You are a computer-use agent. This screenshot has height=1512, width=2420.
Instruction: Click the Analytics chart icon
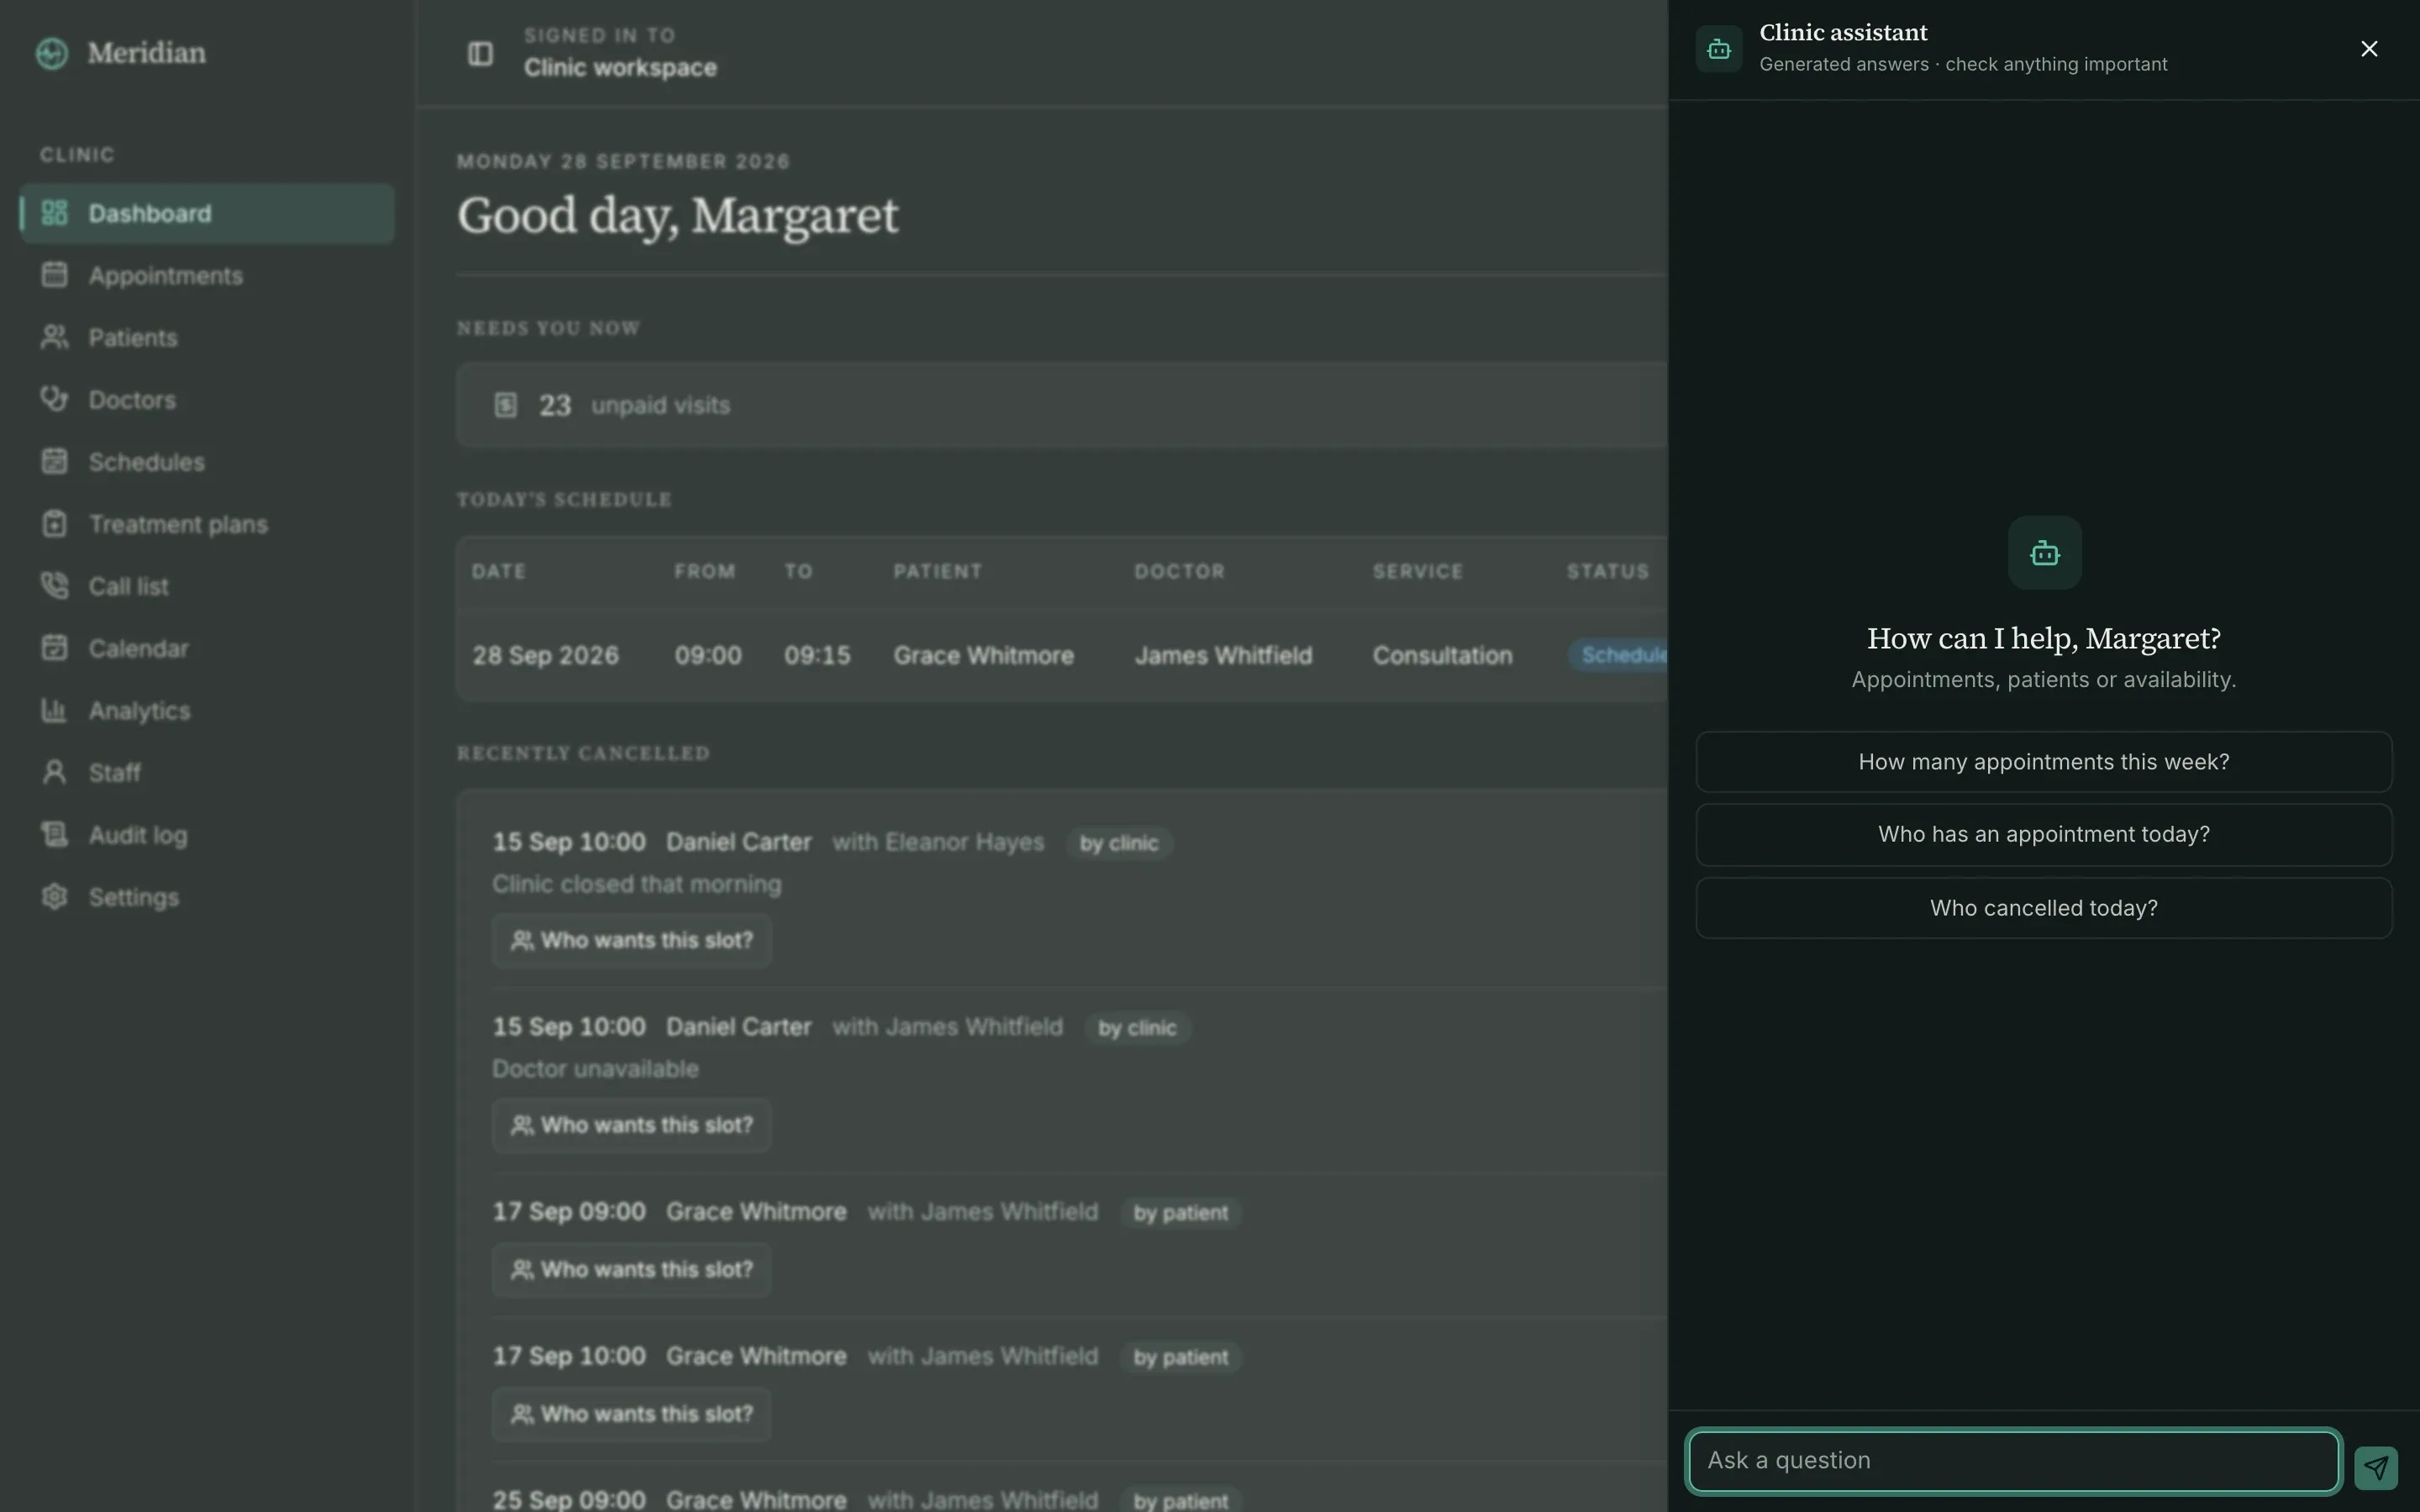coord(54,710)
